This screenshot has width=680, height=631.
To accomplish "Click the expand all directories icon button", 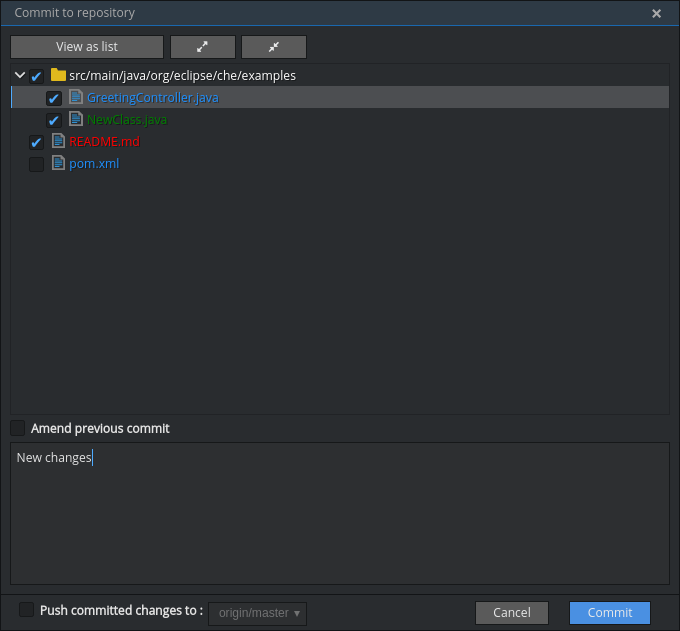I will click(x=203, y=47).
